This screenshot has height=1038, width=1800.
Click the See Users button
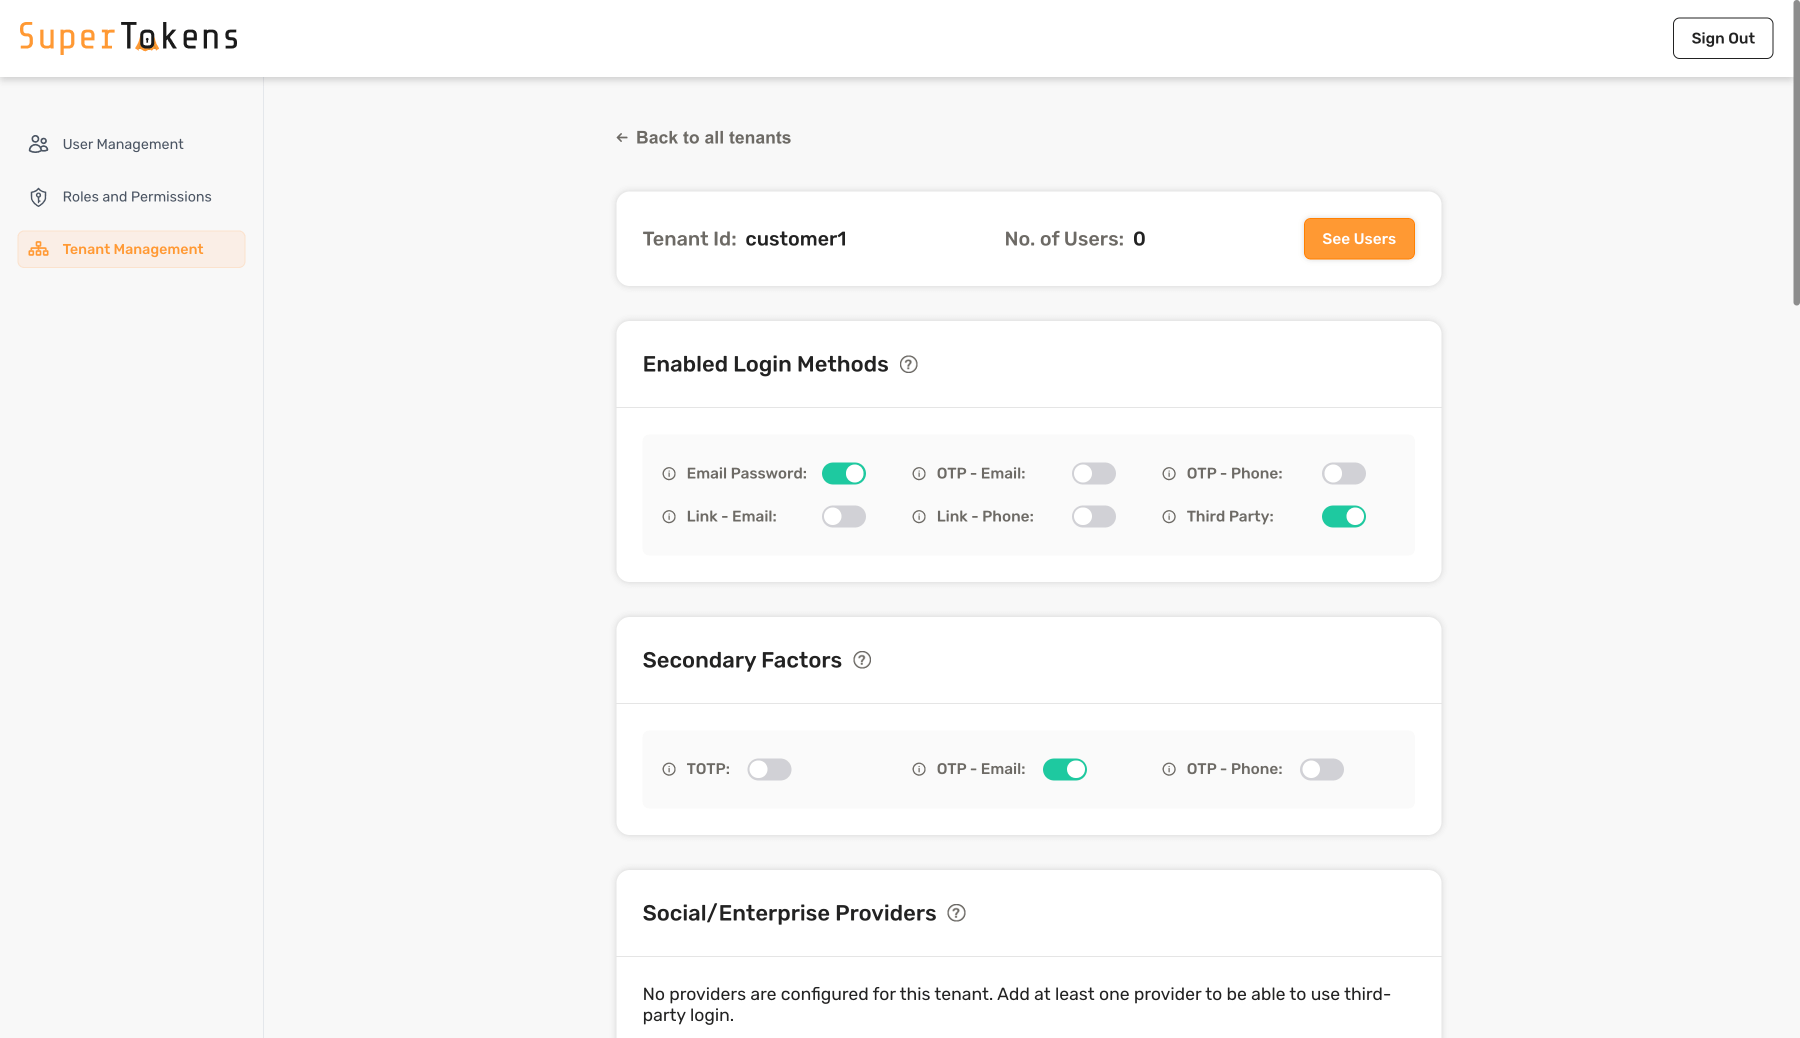coord(1358,239)
